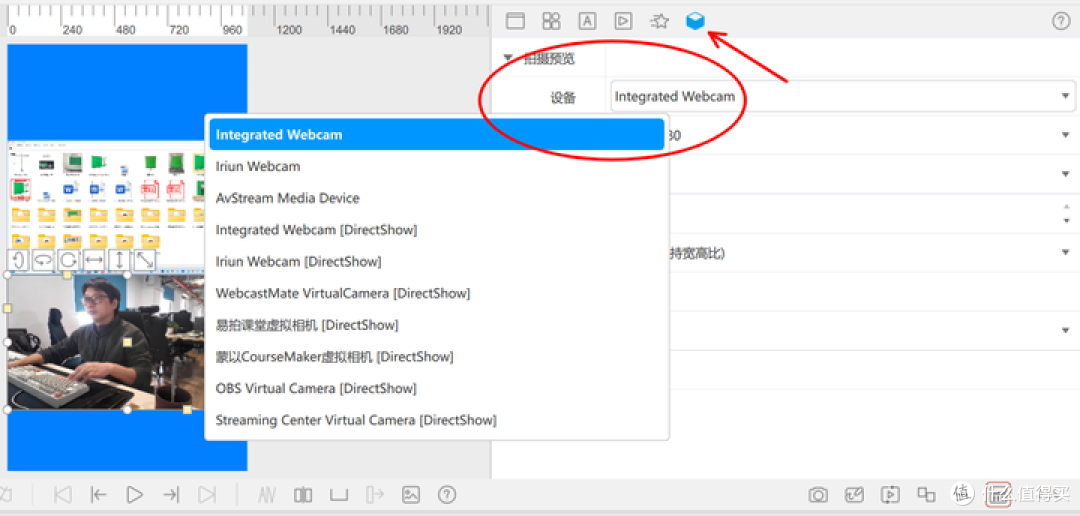Pick CourseMaker虚拟相机 [DirectShow] entry
1080x516 pixels.
tap(437, 357)
